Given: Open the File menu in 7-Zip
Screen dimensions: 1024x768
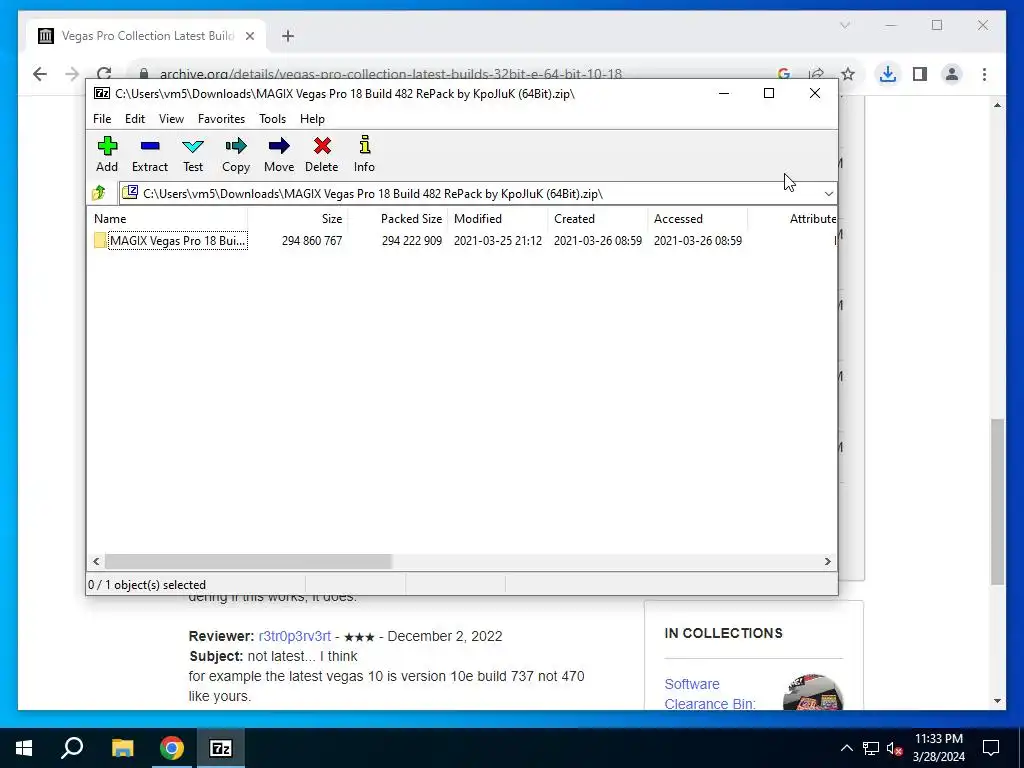Looking at the screenshot, I should [102, 119].
